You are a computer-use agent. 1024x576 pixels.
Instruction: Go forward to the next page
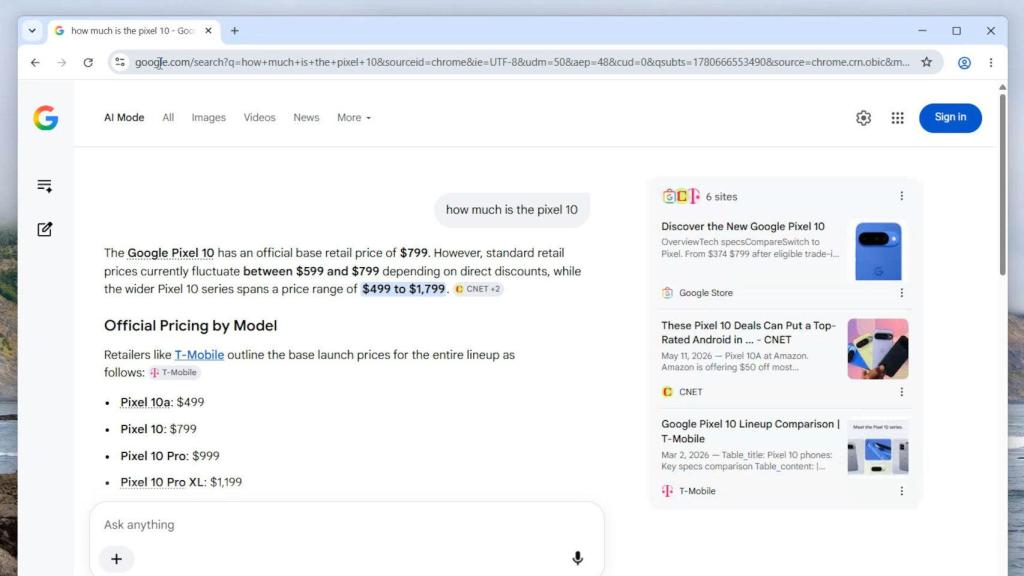[61, 62]
